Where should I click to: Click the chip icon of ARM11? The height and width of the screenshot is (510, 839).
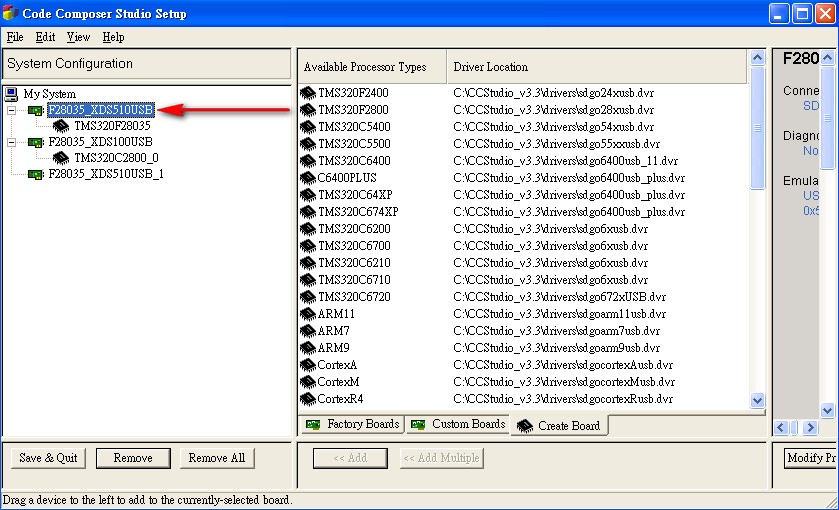308,314
